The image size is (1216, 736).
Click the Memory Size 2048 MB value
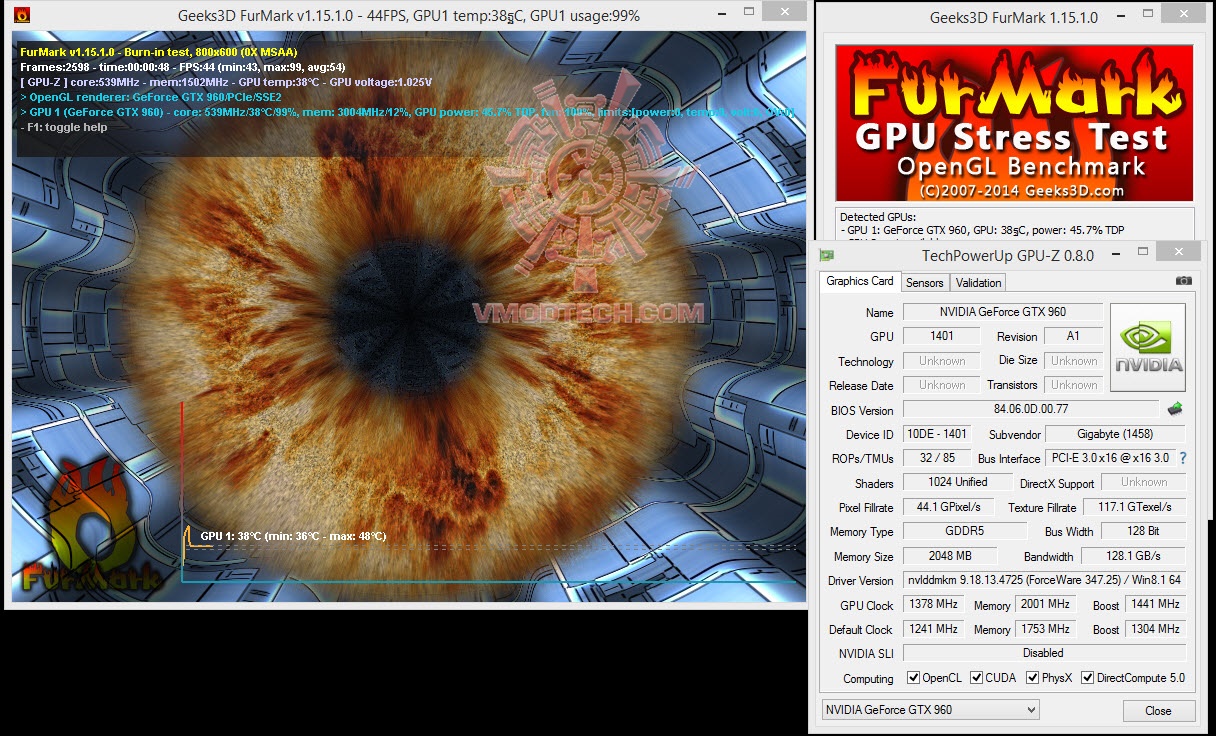tap(950, 556)
